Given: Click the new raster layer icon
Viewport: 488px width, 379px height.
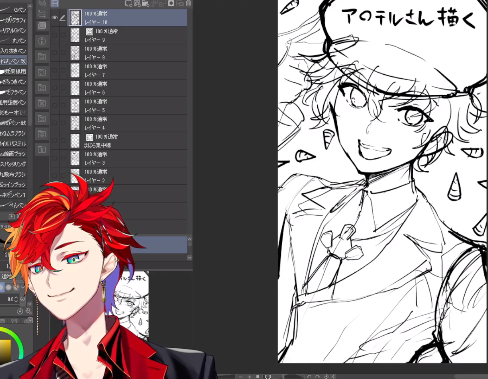Looking at the screenshot, I should [x=129, y=3].
